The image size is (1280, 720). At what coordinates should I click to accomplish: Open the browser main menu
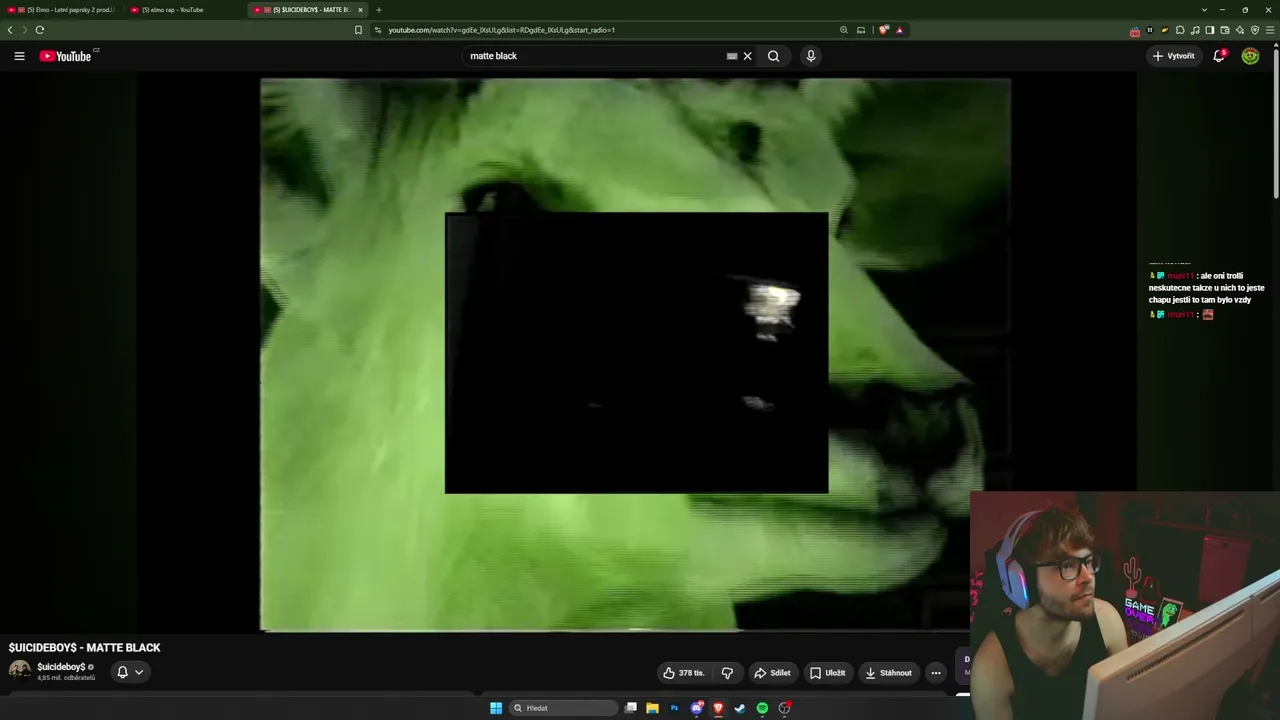(x=1270, y=30)
